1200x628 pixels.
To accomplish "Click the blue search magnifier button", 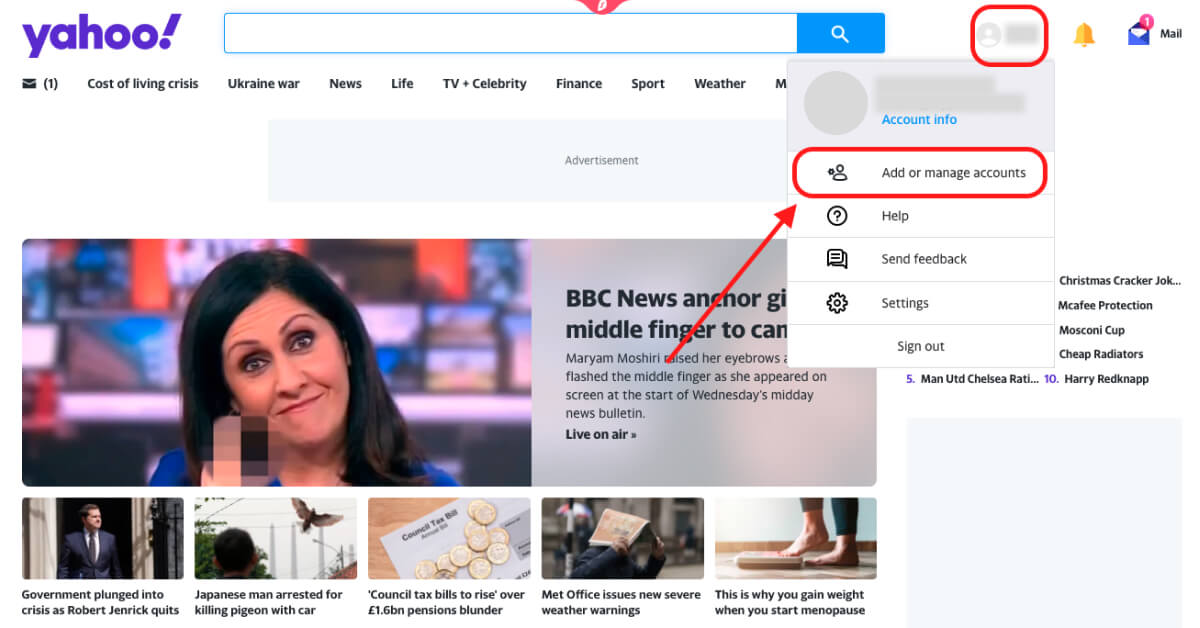I will [840, 33].
